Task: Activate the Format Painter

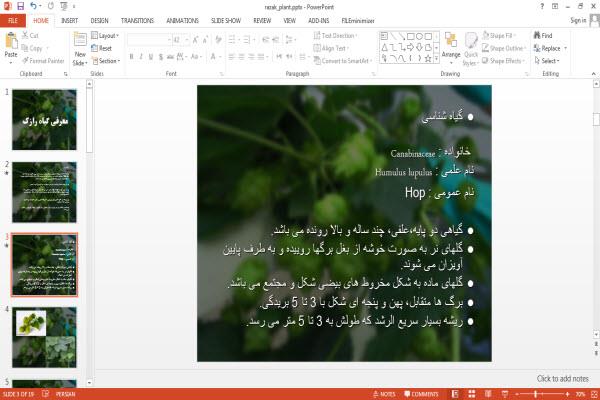Action: coord(43,61)
